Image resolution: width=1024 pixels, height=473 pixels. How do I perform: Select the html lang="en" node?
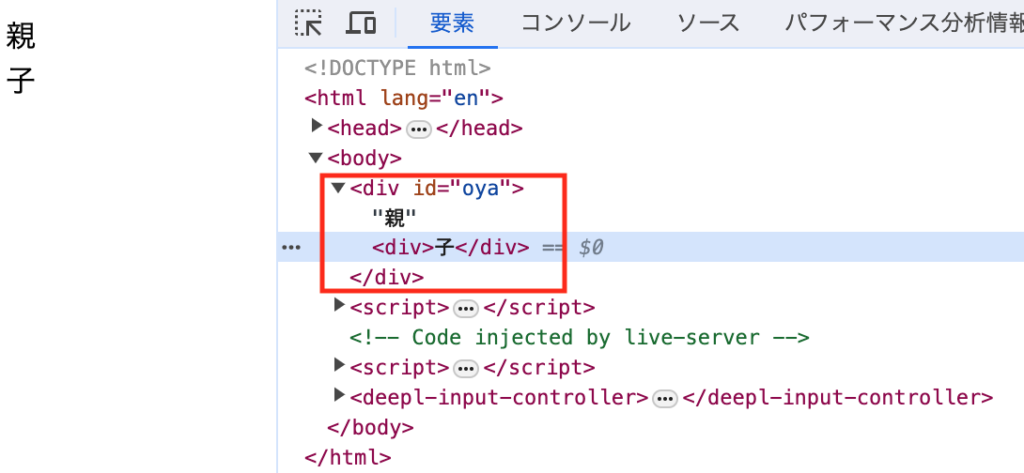(404, 99)
